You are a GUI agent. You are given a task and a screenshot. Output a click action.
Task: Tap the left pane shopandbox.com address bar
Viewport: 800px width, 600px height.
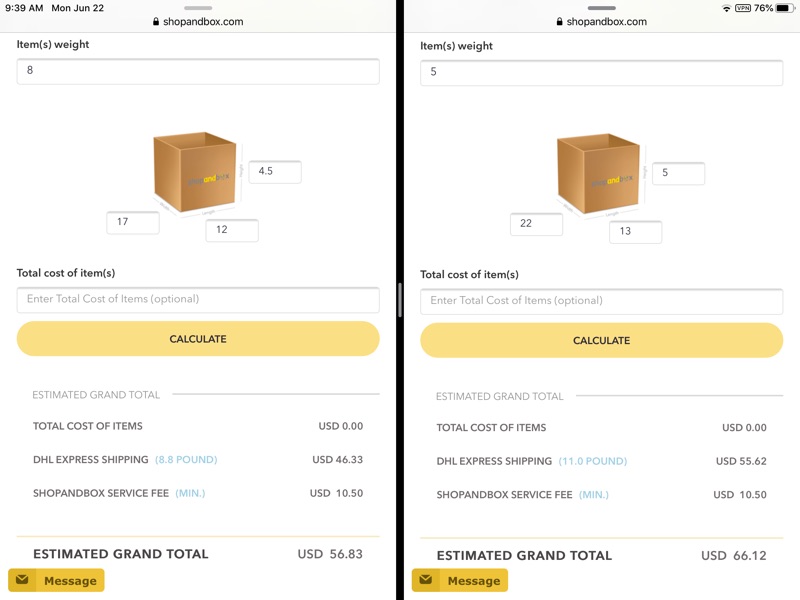(x=198, y=21)
